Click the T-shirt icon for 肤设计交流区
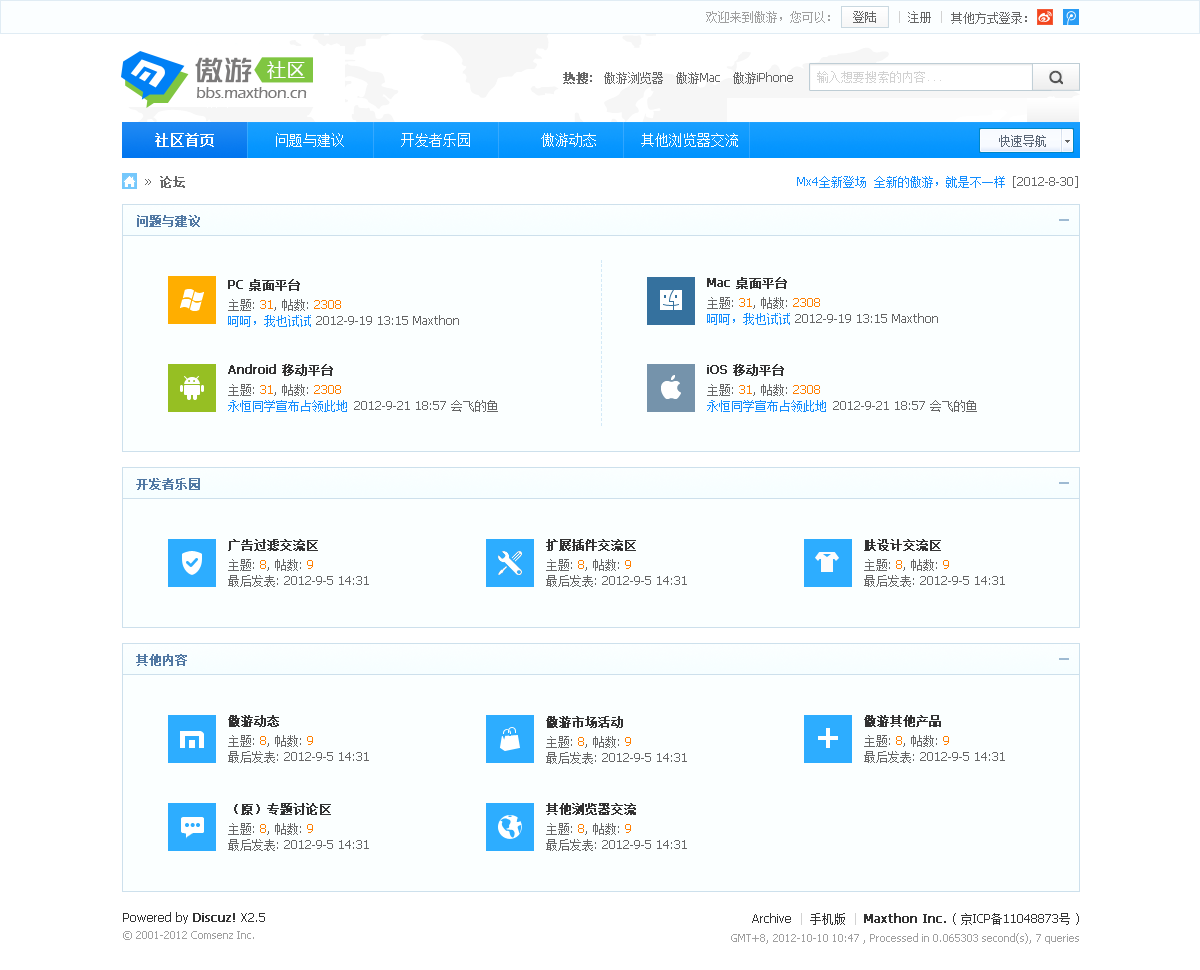Screen dimensions: 1200x970 click(828, 563)
